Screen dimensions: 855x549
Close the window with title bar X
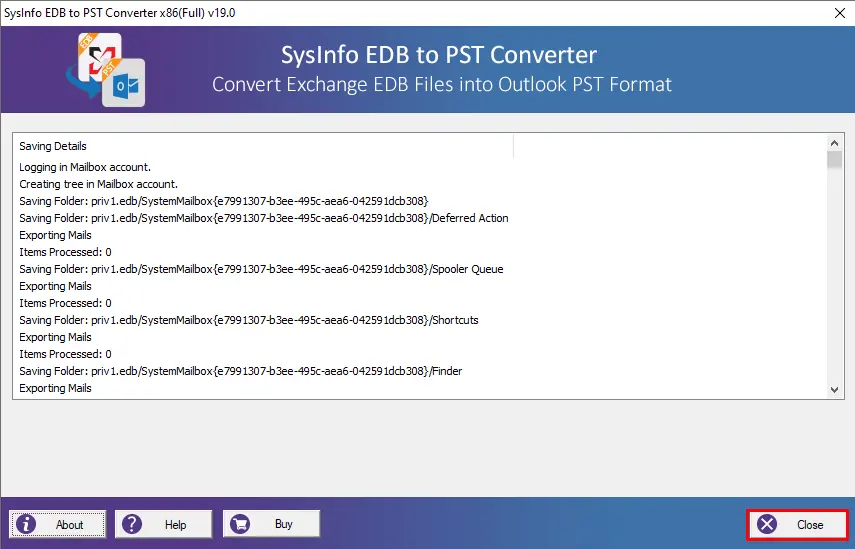(x=840, y=13)
